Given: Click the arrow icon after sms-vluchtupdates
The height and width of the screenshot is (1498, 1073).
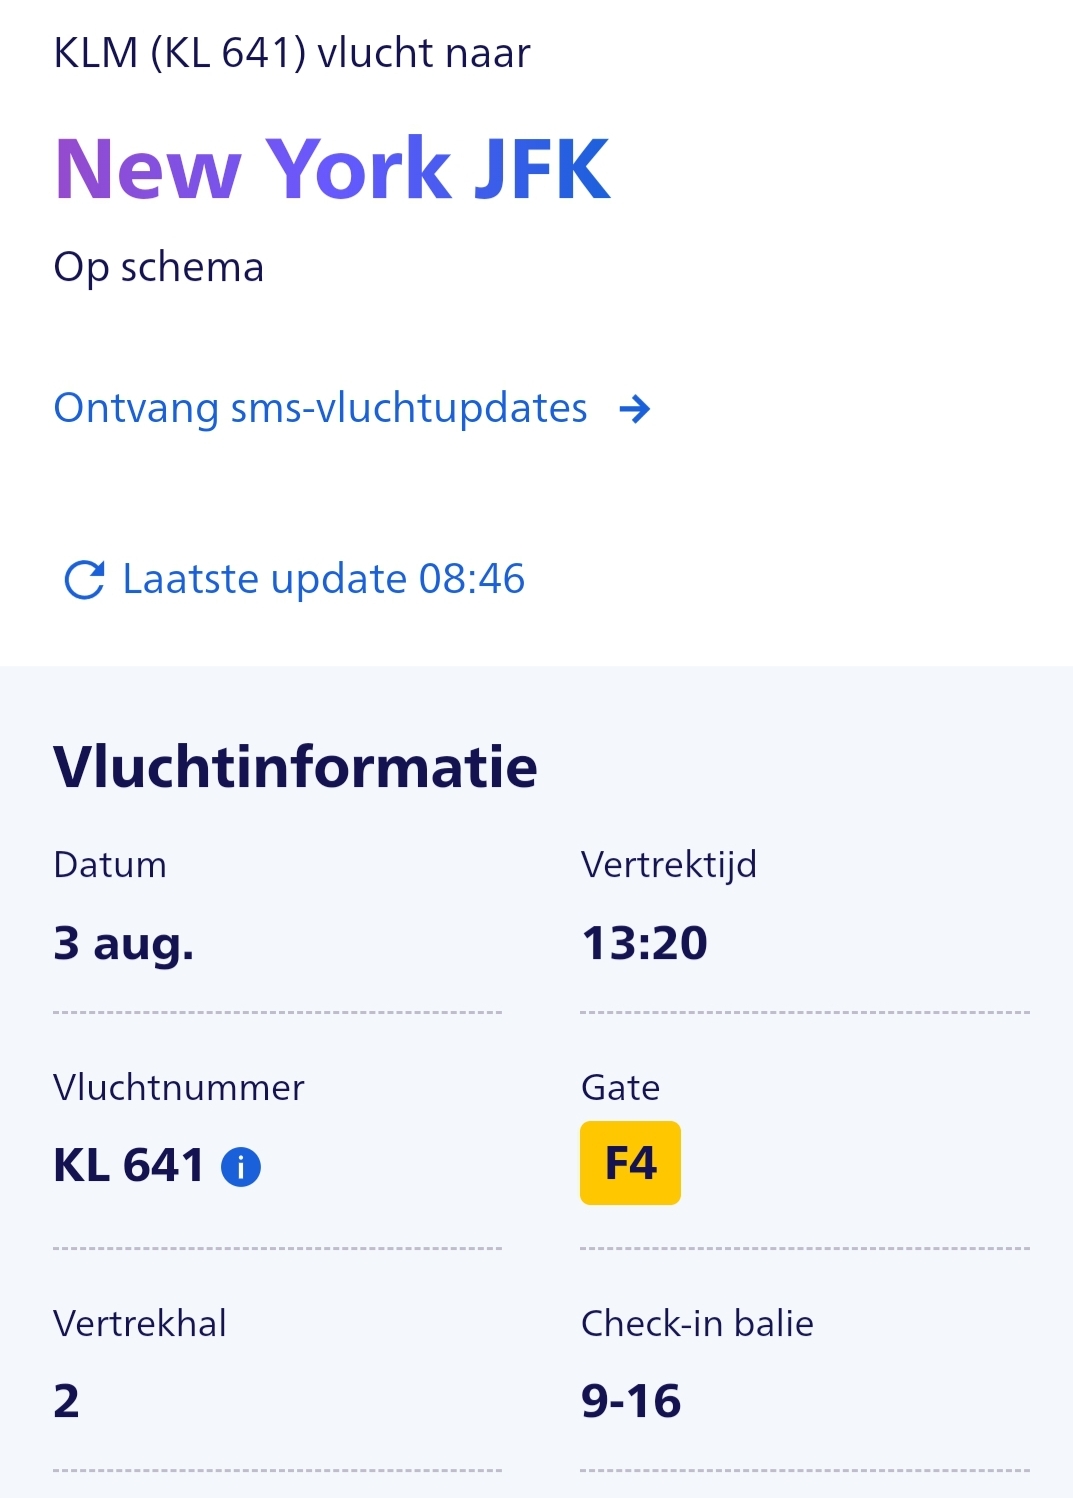Looking at the screenshot, I should (635, 409).
